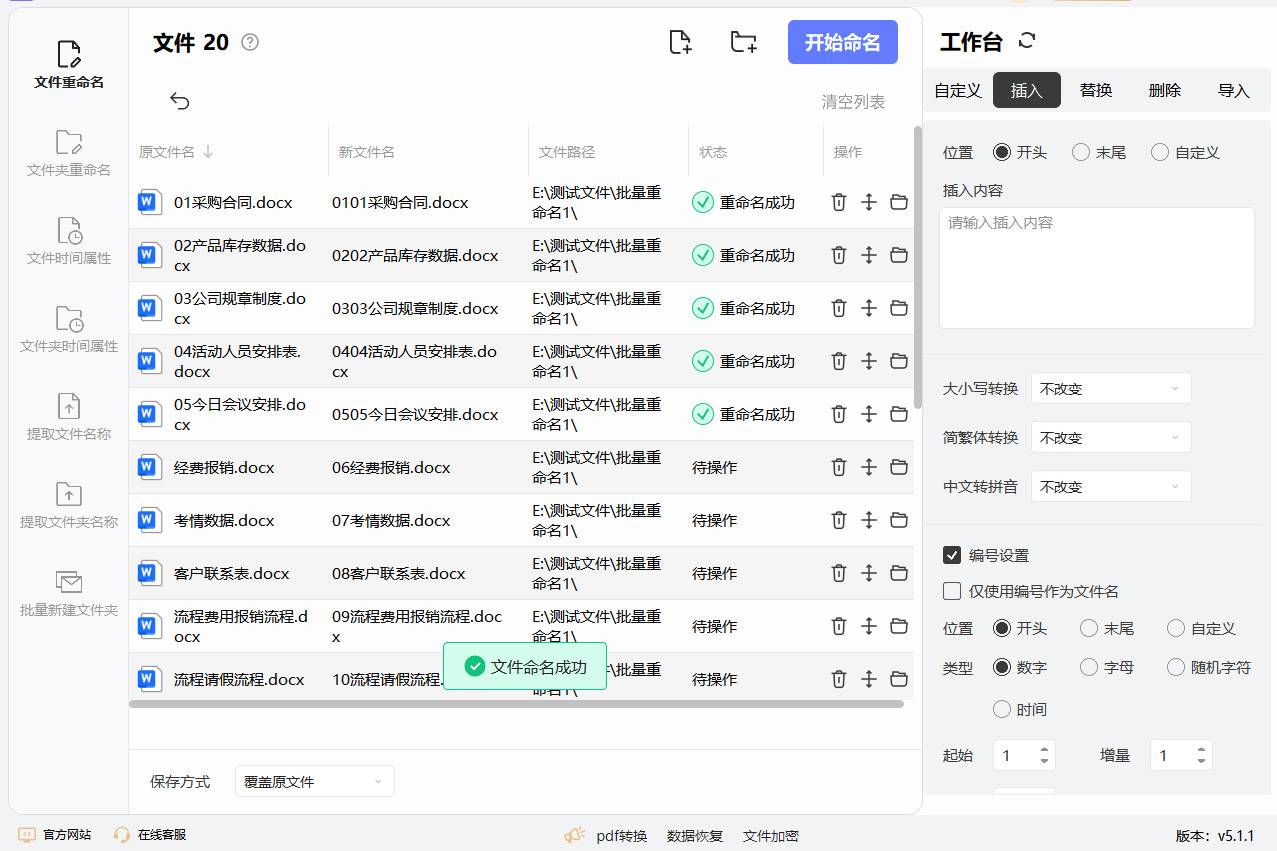Viewport: 1277px width, 851px height.
Task: Open 文件夹重命名 in the sidebar
Action: [x=69, y=153]
